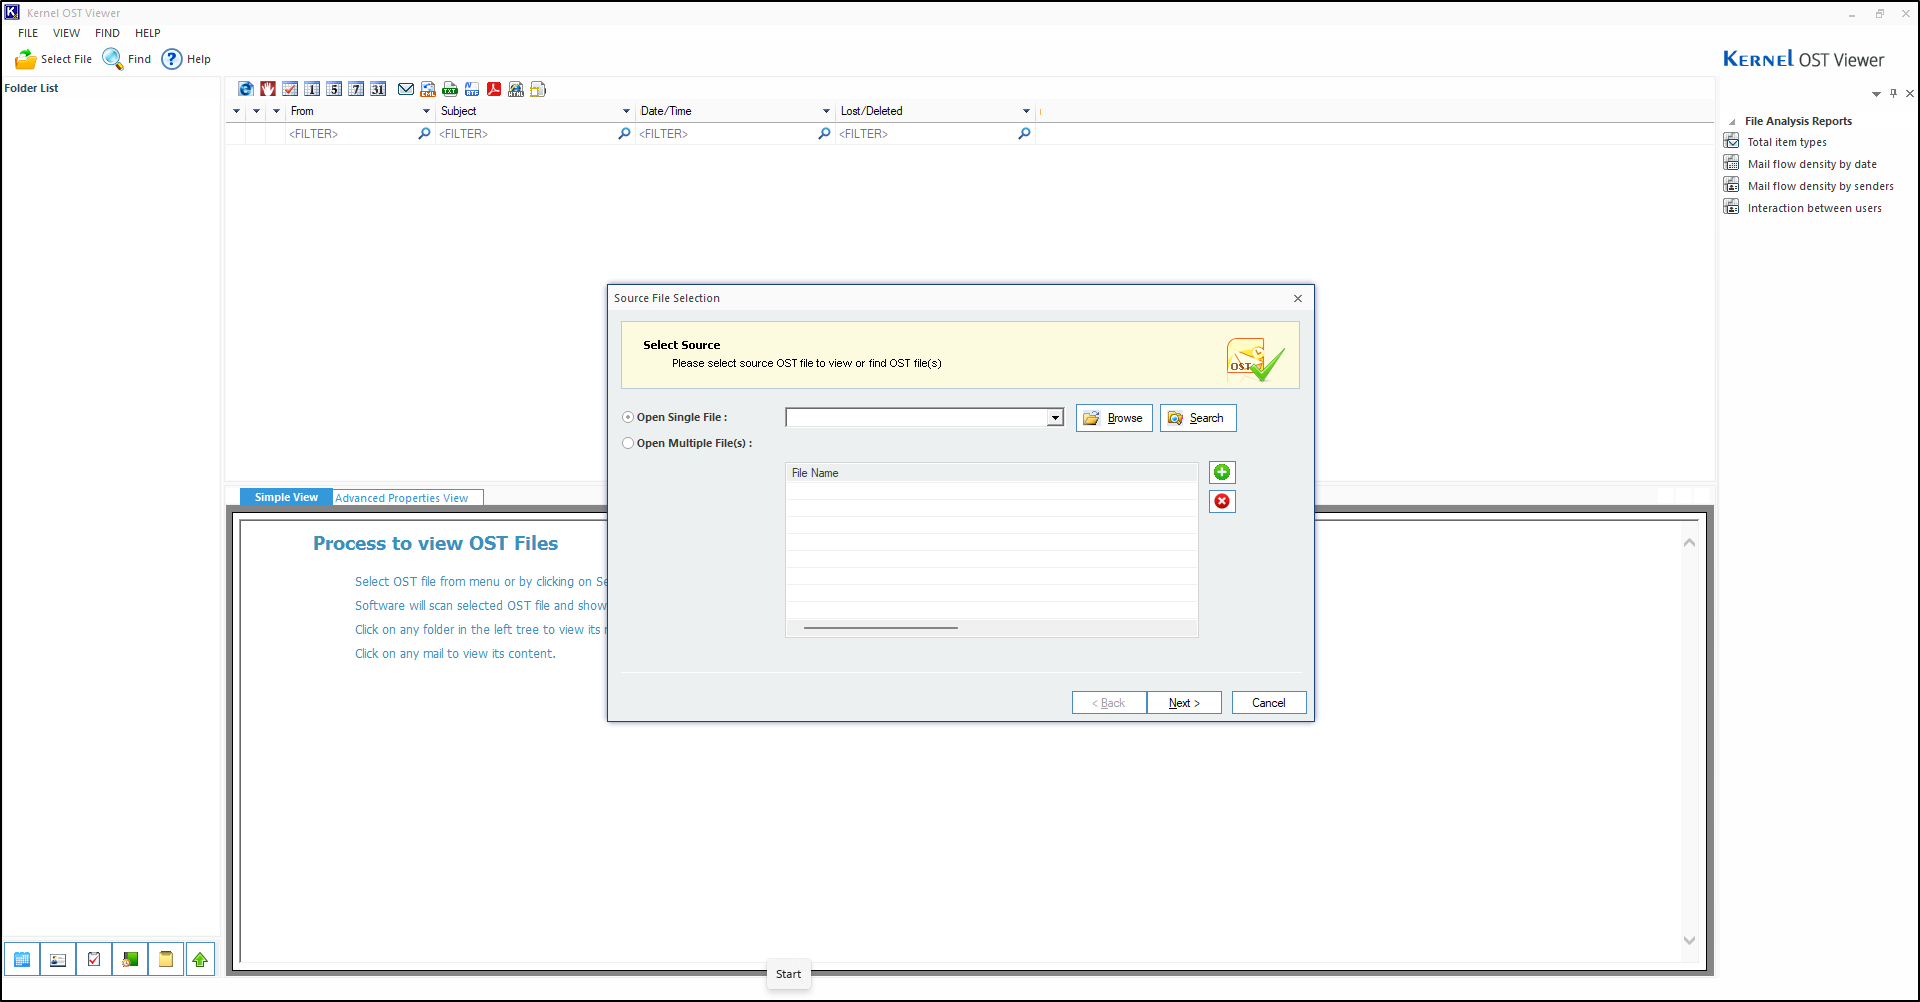Image resolution: width=1920 pixels, height=1002 pixels.
Task: Open the FIND menu
Action: (x=107, y=33)
